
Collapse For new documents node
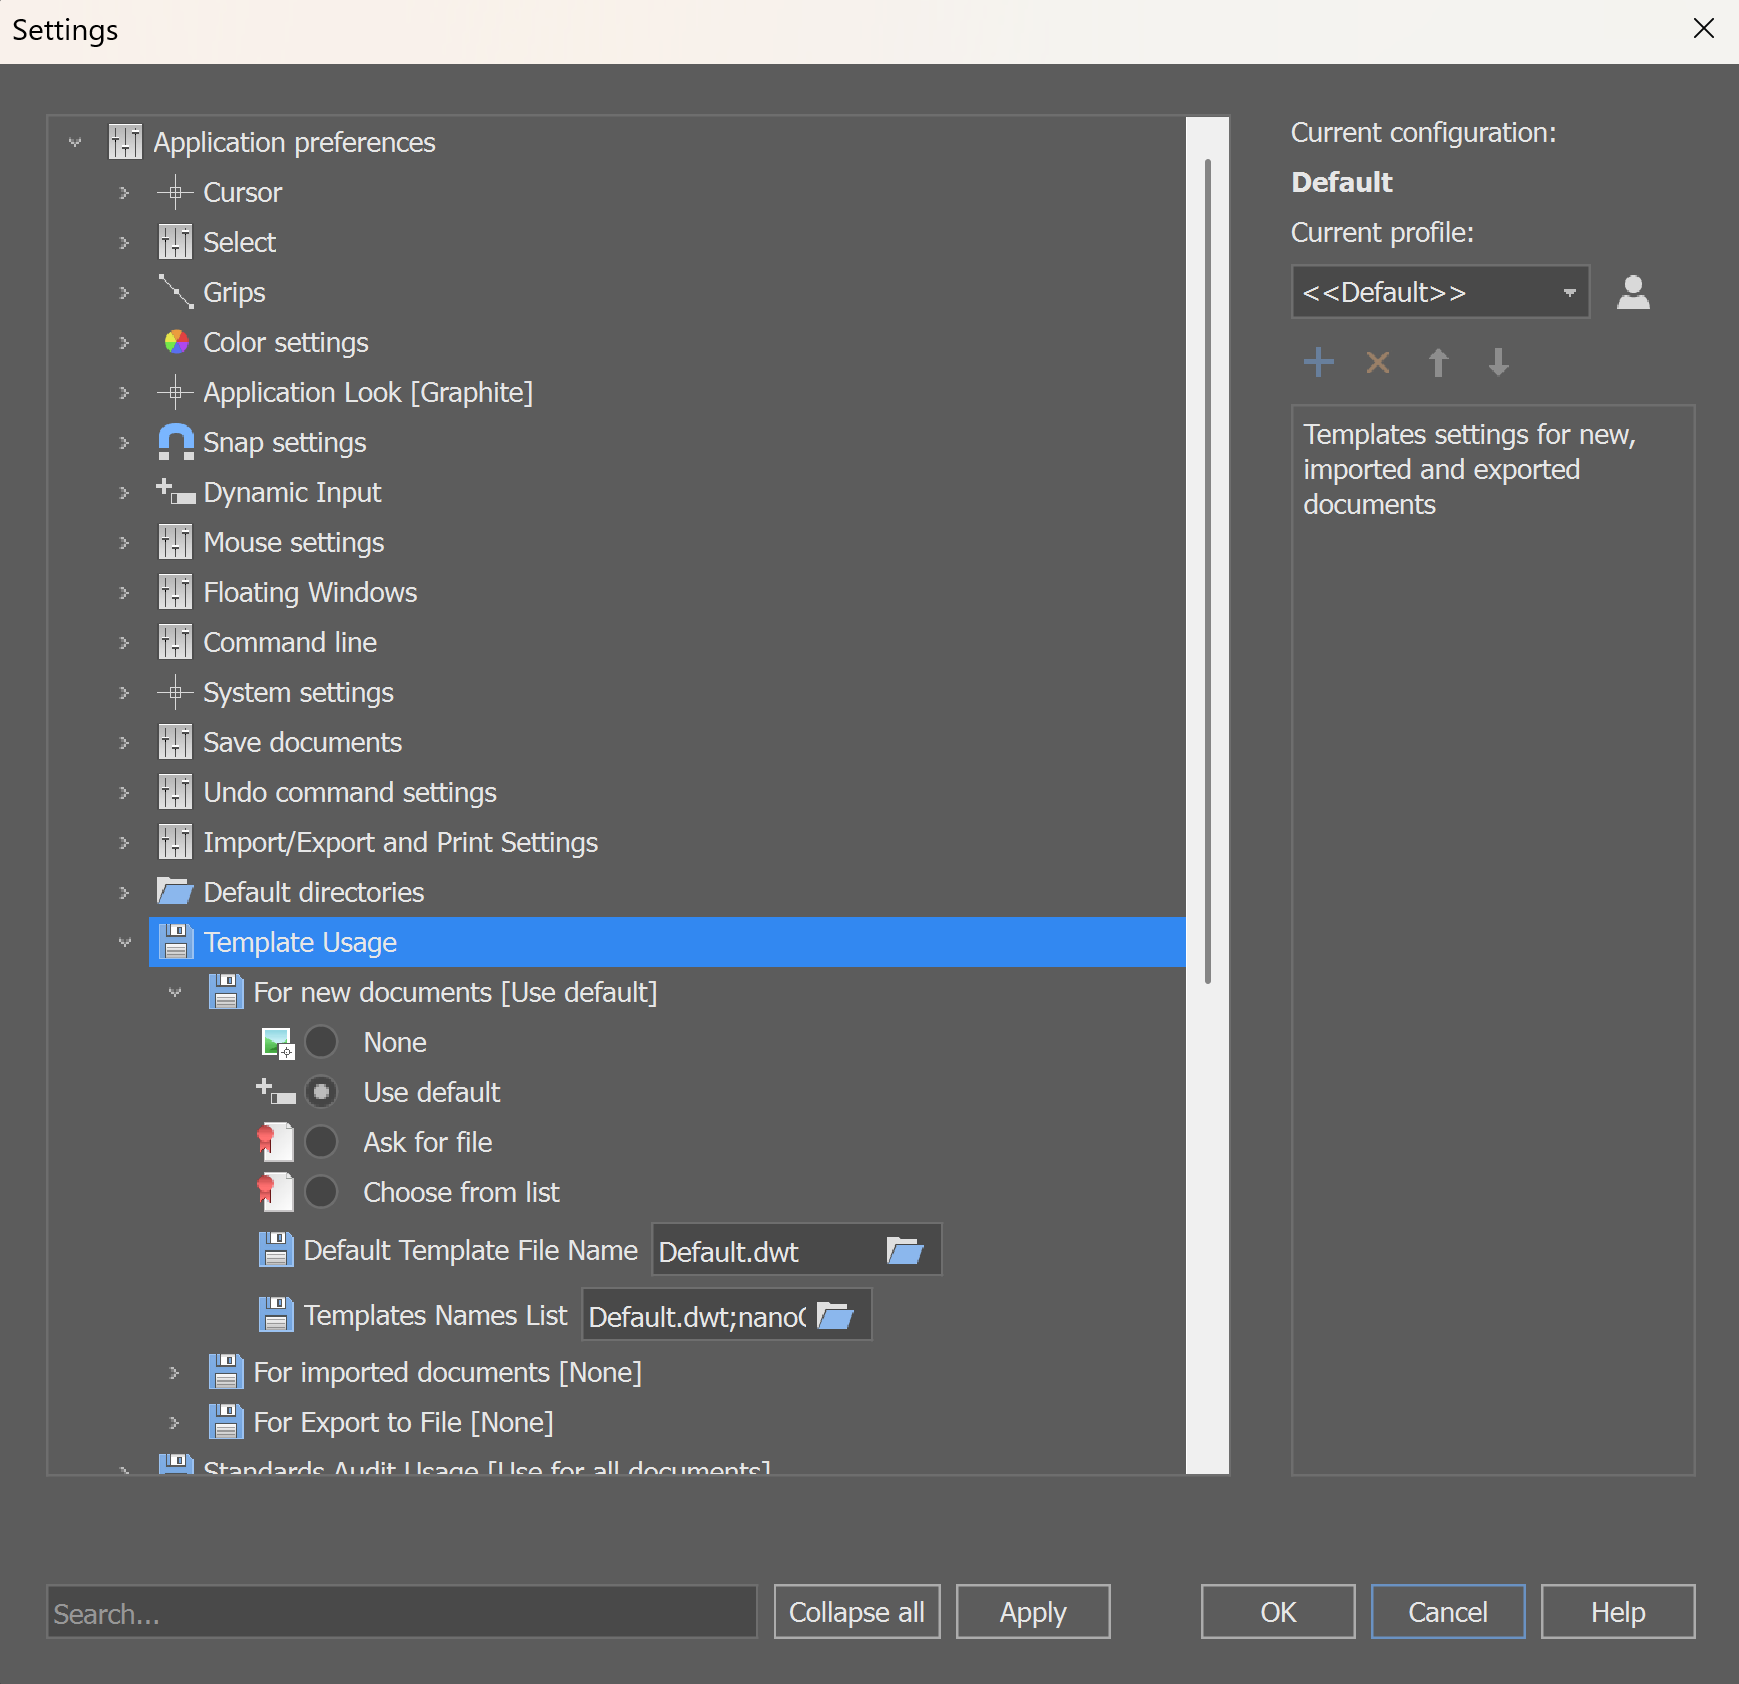coord(175,992)
